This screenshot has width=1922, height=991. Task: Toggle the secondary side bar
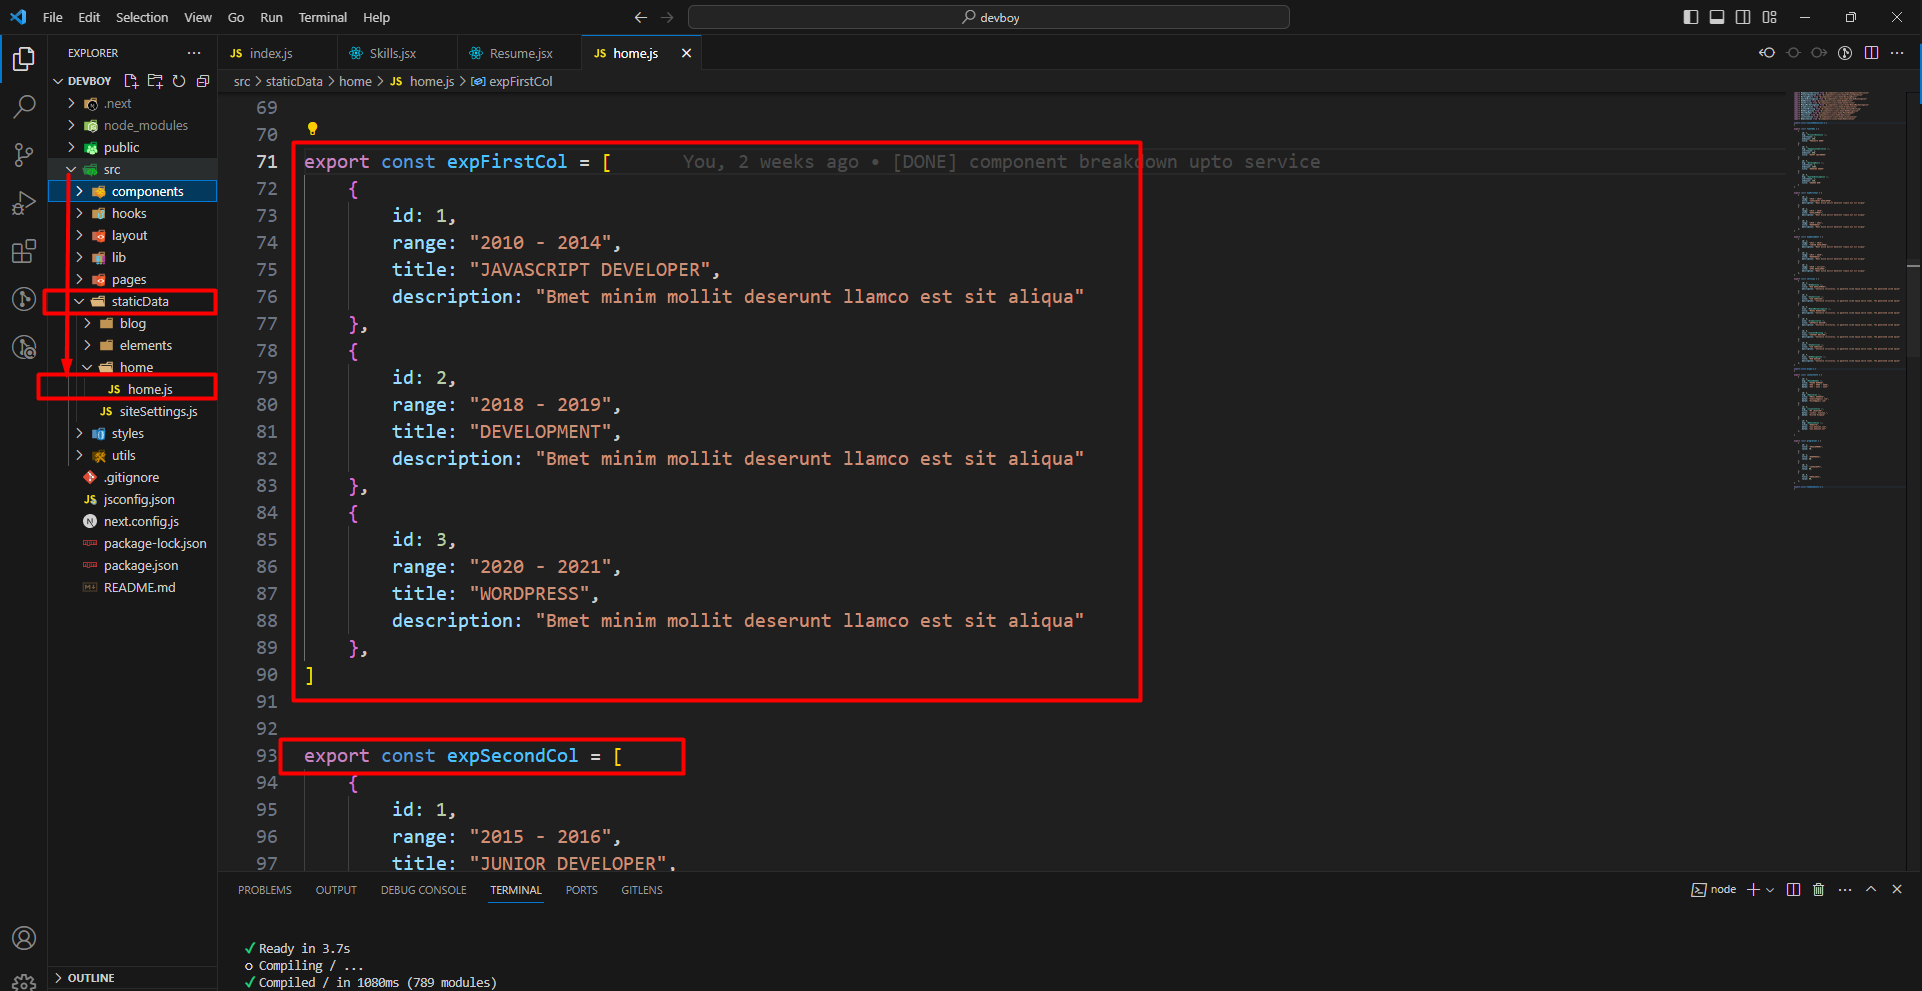point(1743,17)
